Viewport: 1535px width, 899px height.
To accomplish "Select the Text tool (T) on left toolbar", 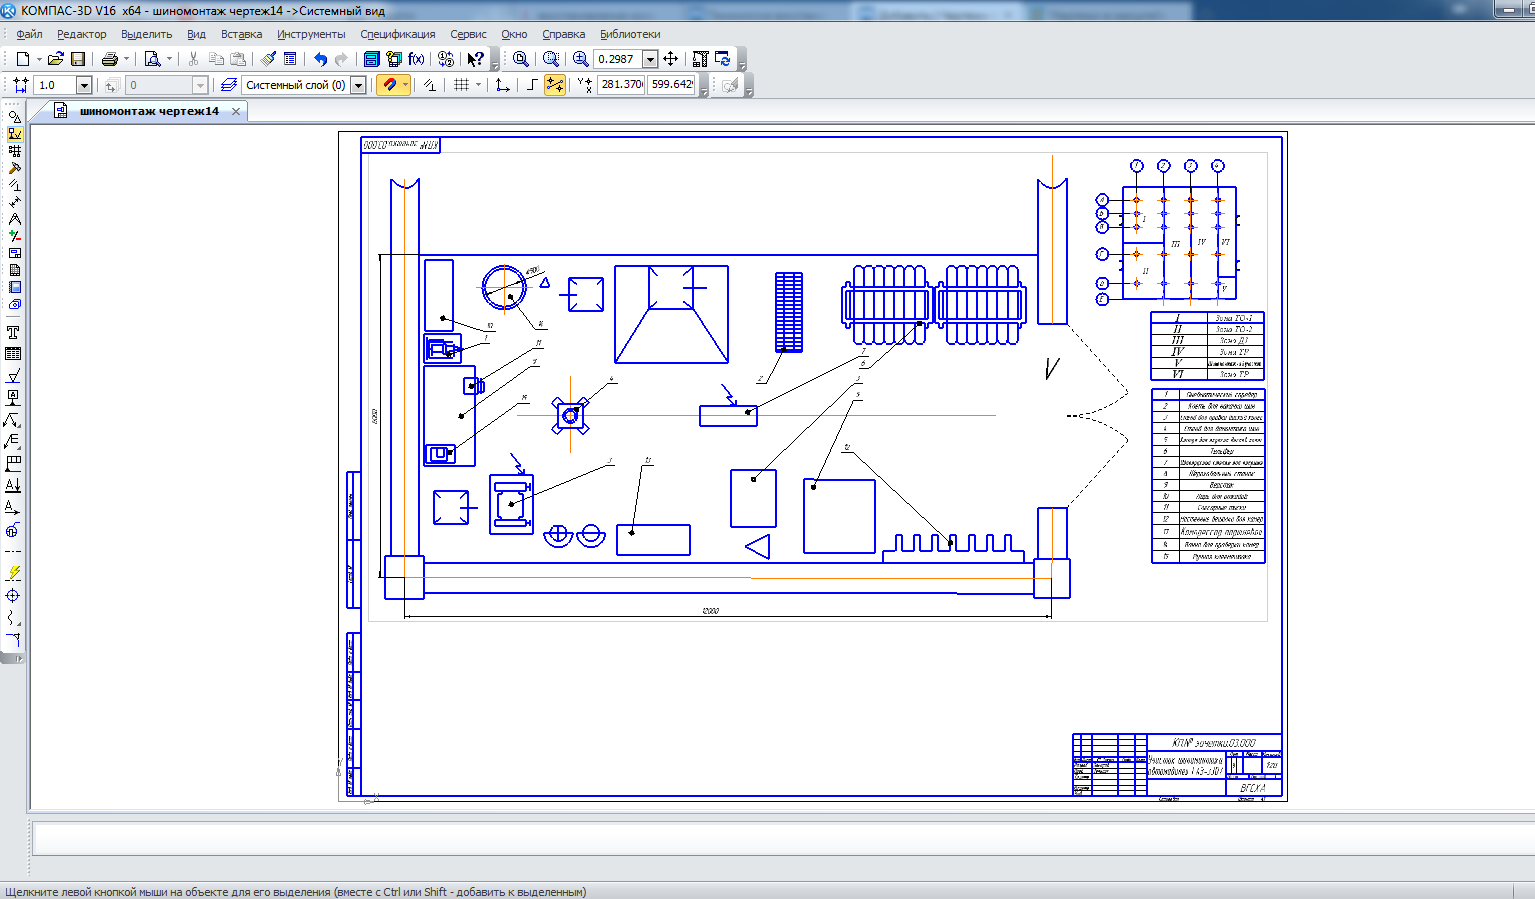I will [13, 332].
